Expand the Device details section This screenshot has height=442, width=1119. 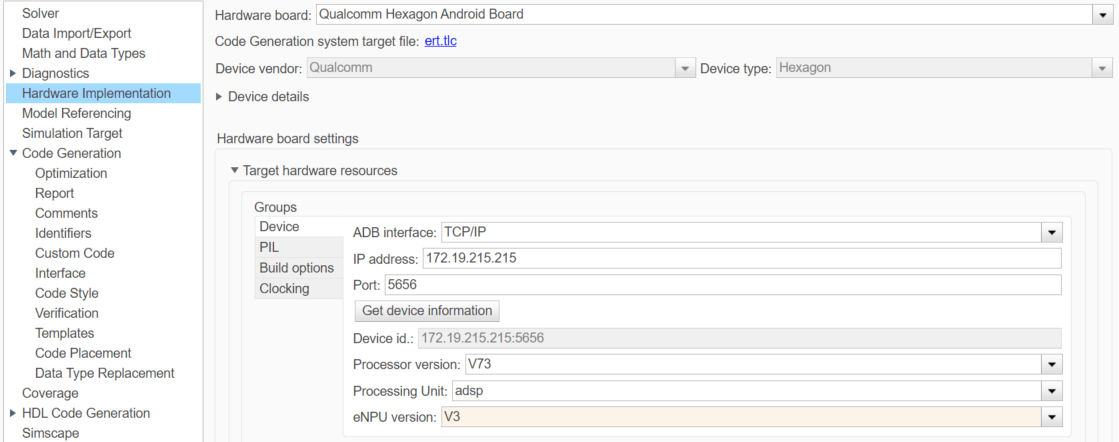click(x=221, y=97)
